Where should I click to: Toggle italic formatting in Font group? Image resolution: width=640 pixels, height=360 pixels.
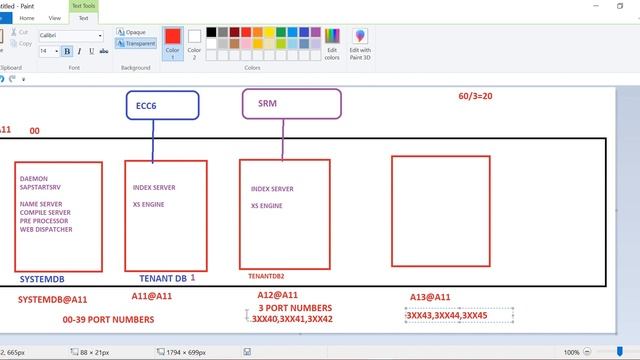click(79, 51)
